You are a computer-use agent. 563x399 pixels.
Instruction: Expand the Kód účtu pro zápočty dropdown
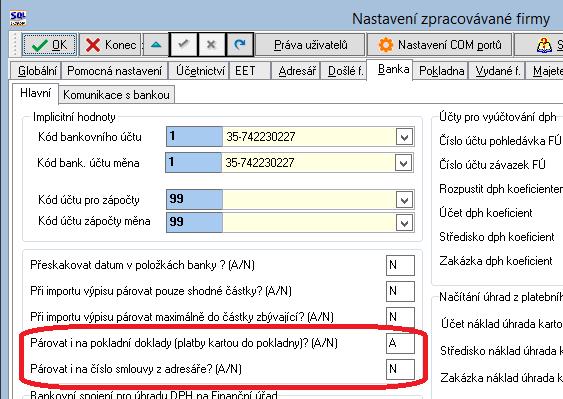pyautogui.click(x=404, y=200)
